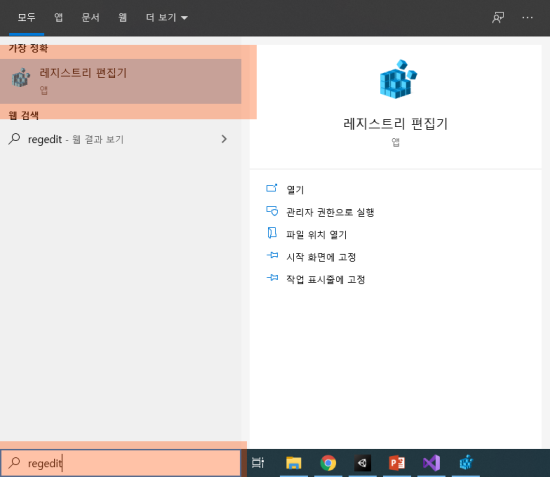
Task: Open File Explorer from the taskbar
Action: tap(294, 463)
